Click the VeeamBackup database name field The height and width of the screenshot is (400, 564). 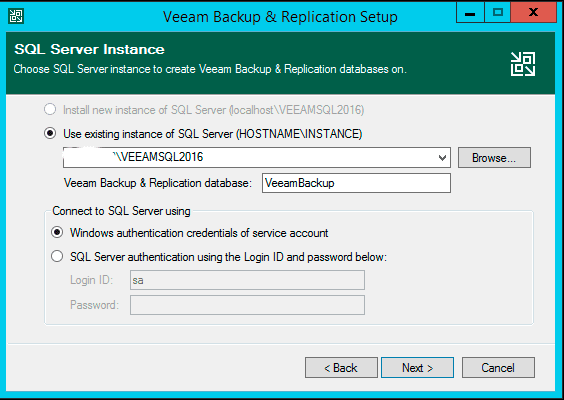(356, 183)
